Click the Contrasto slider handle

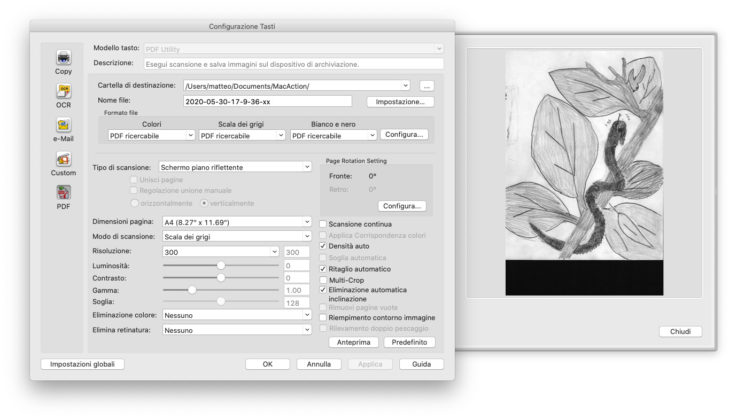[x=221, y=278]
